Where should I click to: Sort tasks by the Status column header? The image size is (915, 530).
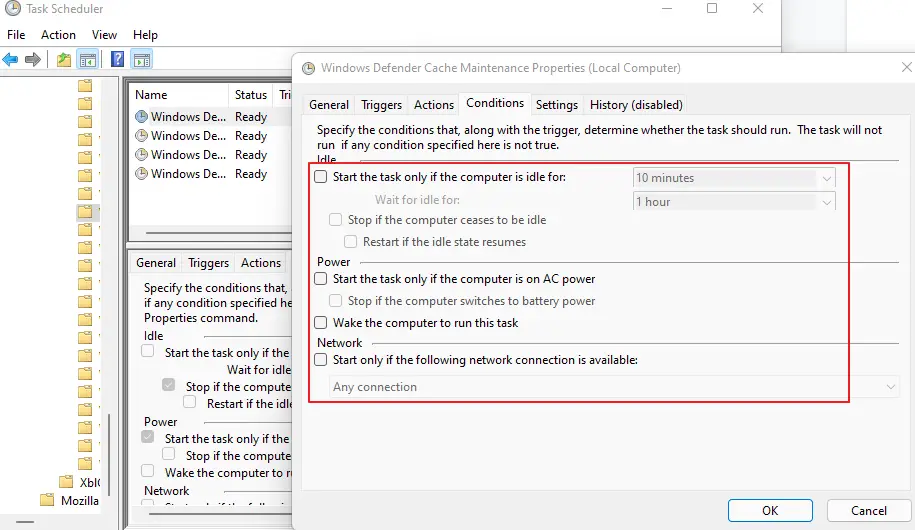pyautogui.click(x=251, y=95)
